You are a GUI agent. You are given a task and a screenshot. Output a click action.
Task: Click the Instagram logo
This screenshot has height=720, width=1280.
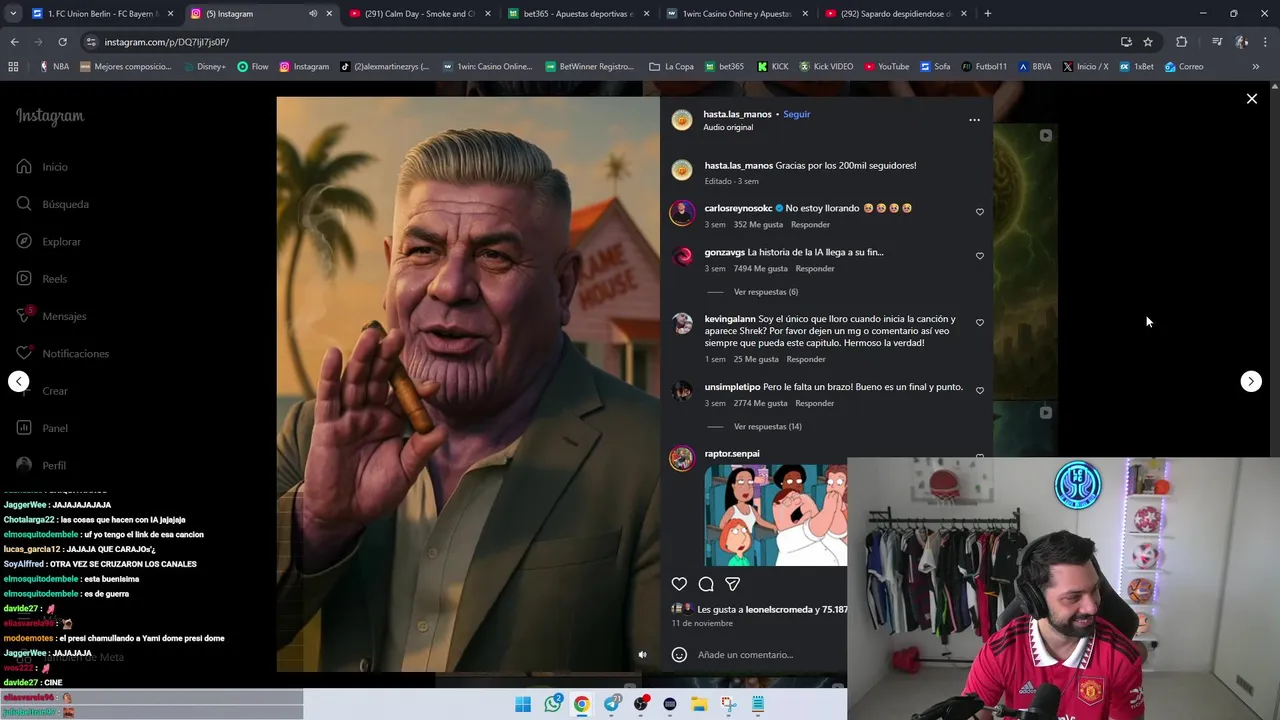point(50,116)
